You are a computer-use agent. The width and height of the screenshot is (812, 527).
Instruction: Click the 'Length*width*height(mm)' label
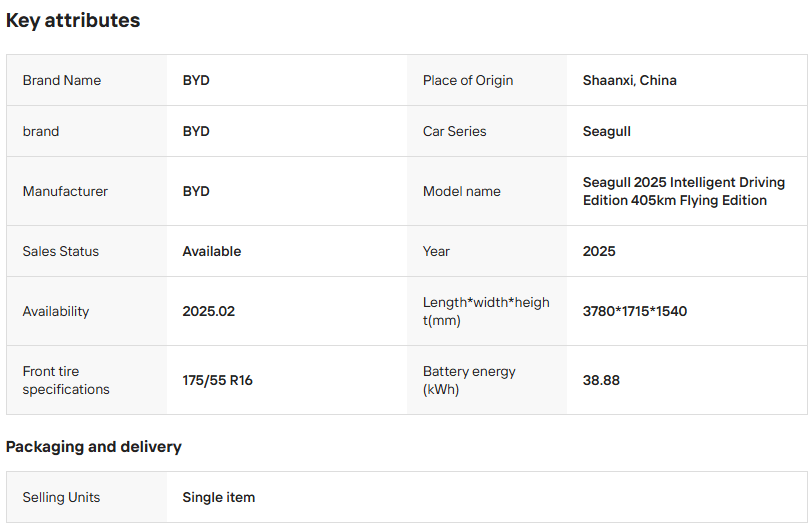[x=486, y=311]
